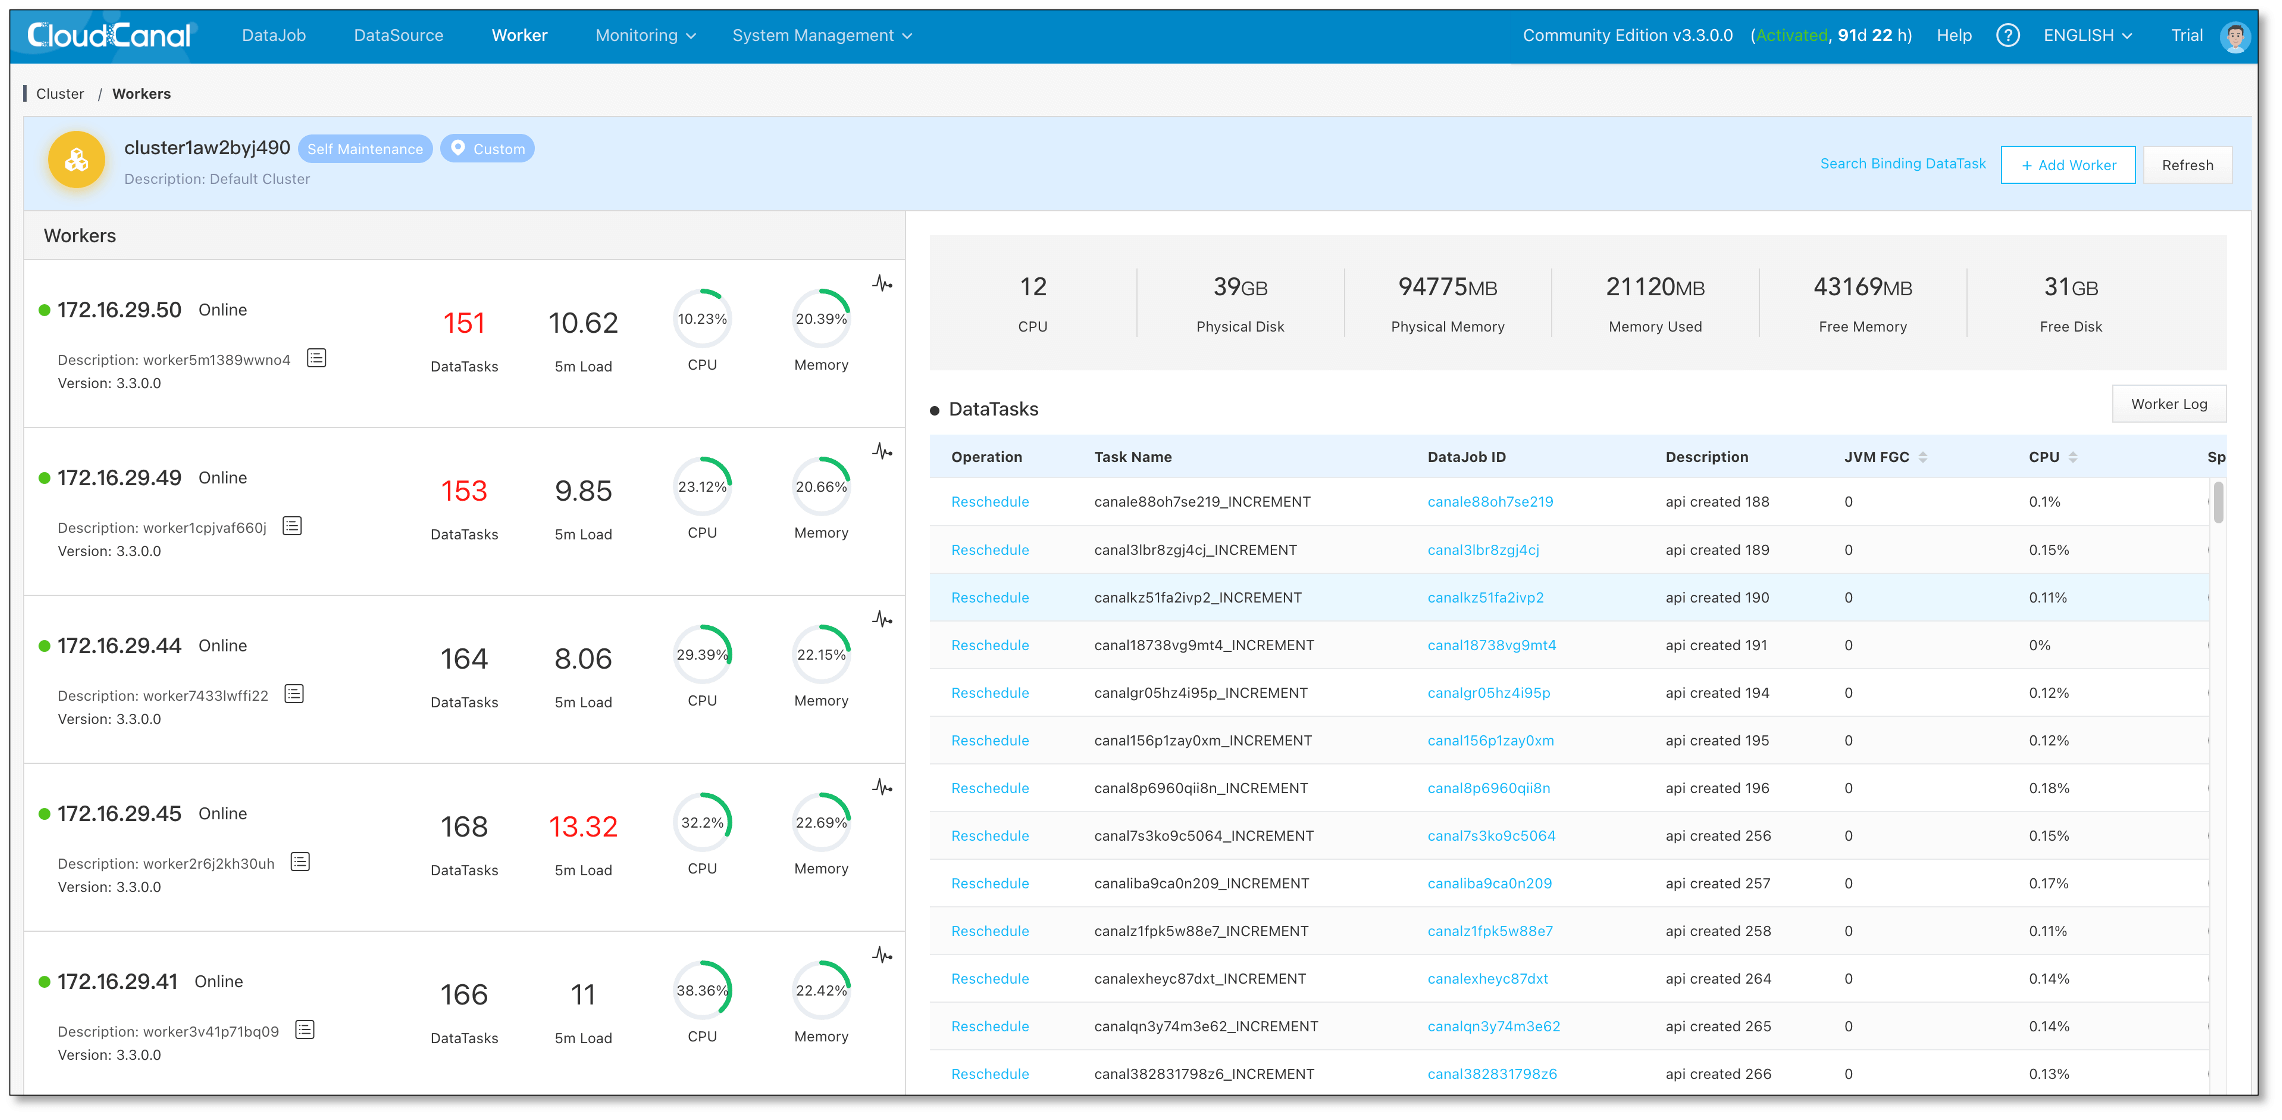
Task: Click the document icon next to worker2r6j2kh30uh
Action: (300, 862)
